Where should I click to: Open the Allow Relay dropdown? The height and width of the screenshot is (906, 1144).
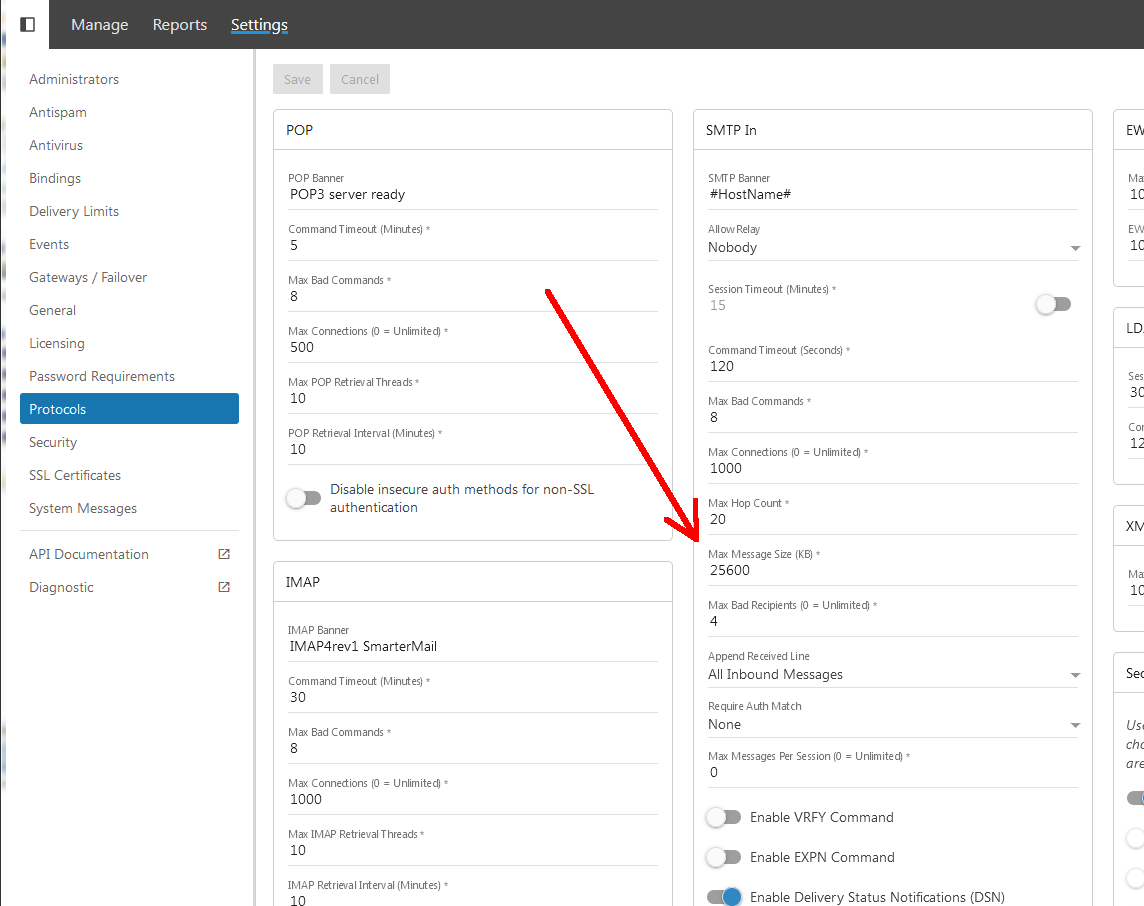tap(892, 247)
